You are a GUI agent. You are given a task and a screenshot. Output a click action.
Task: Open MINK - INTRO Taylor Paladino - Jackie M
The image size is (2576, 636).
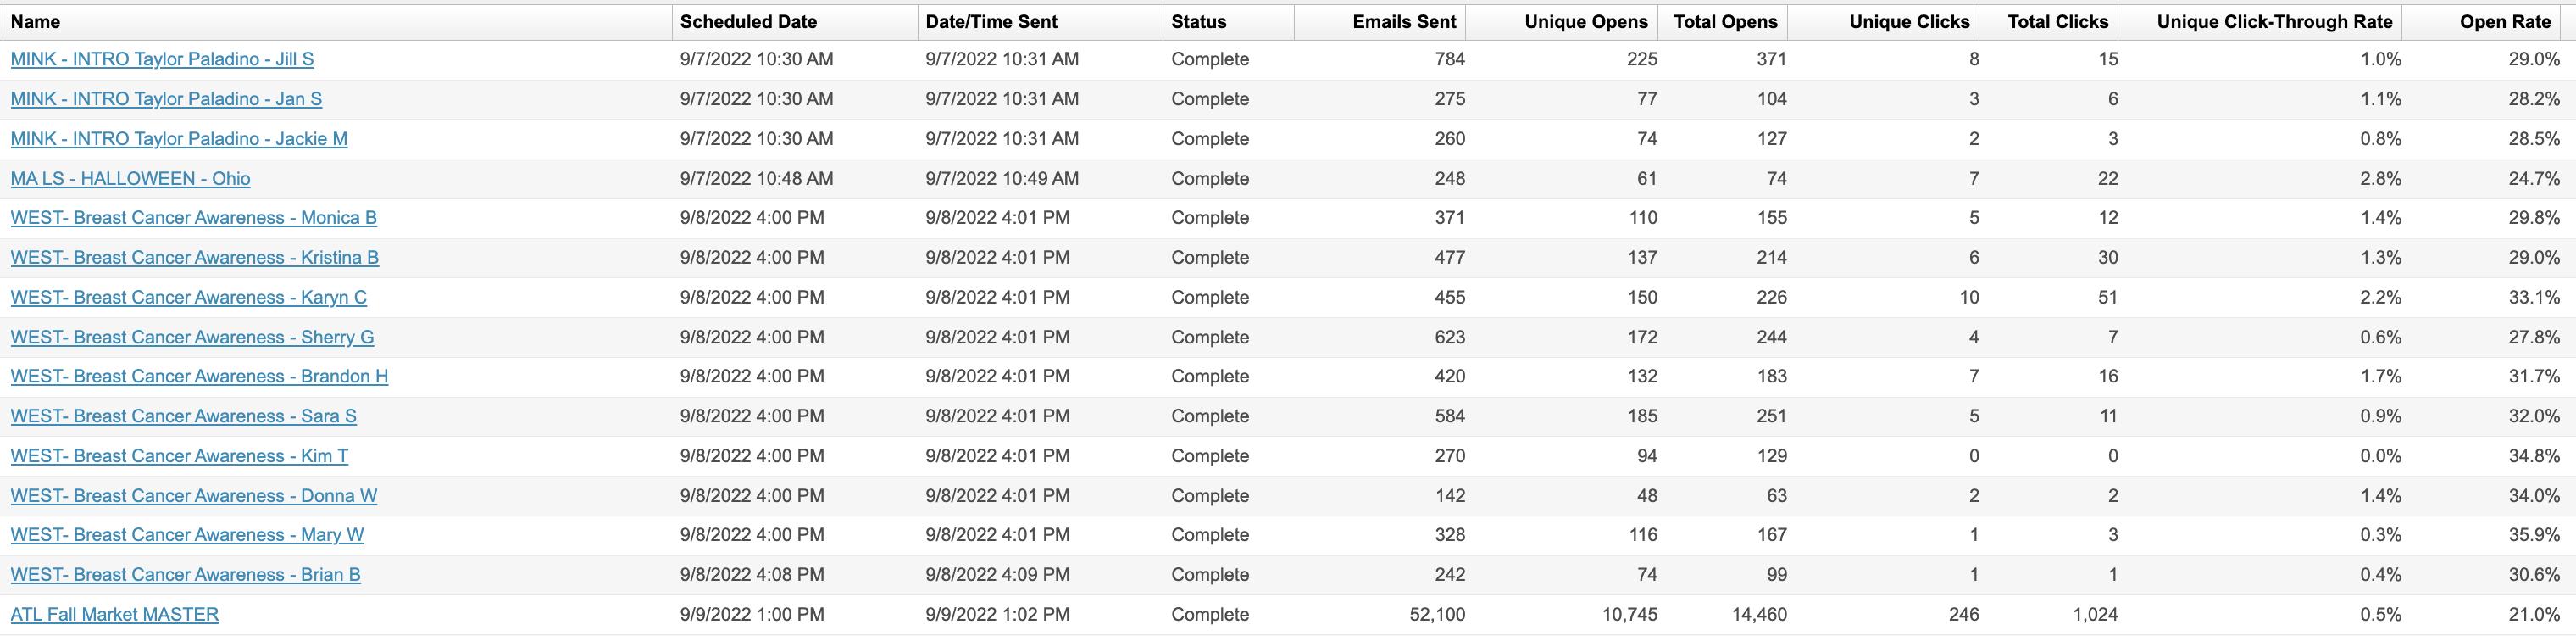point(179,138)
